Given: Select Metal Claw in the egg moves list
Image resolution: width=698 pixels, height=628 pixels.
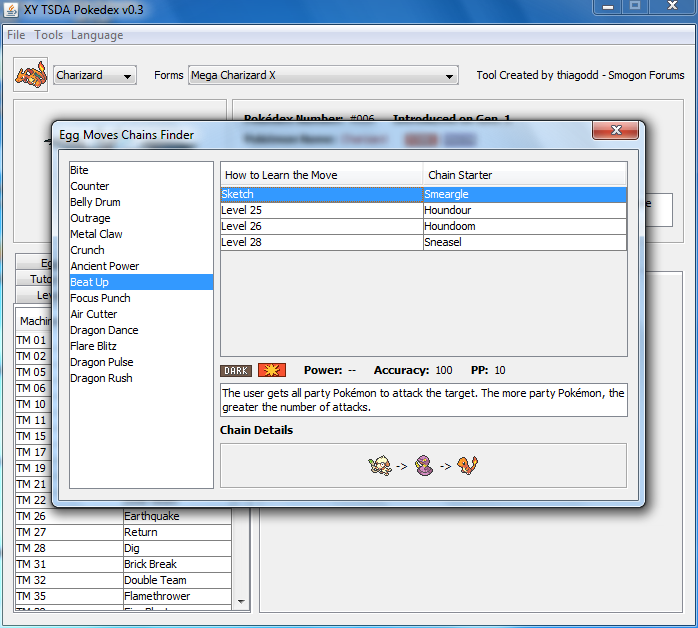Looking at the screenshot, I should click(141, 234).
